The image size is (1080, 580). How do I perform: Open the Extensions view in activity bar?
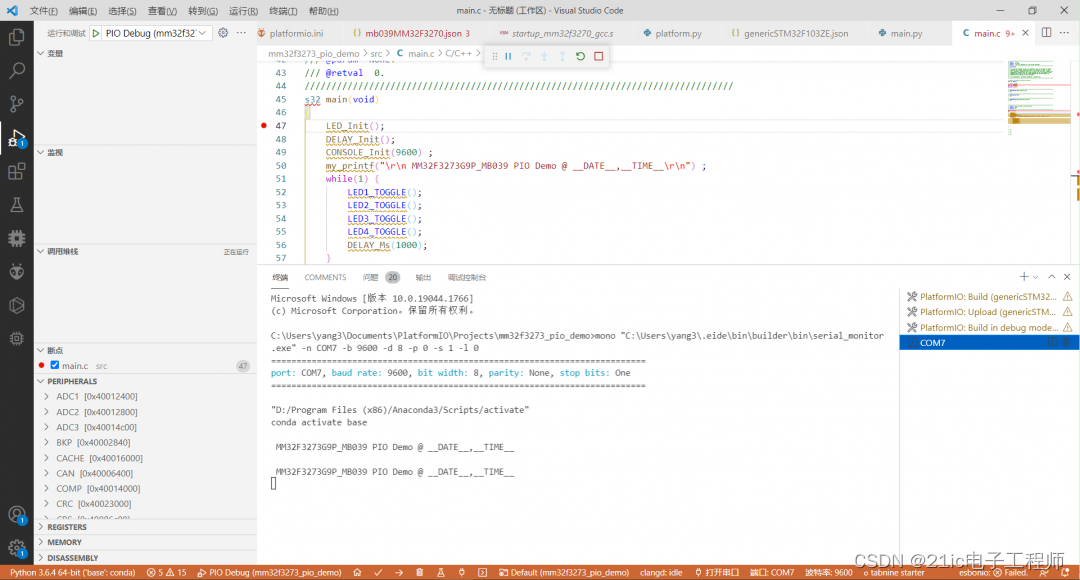[x=17, y=171]
